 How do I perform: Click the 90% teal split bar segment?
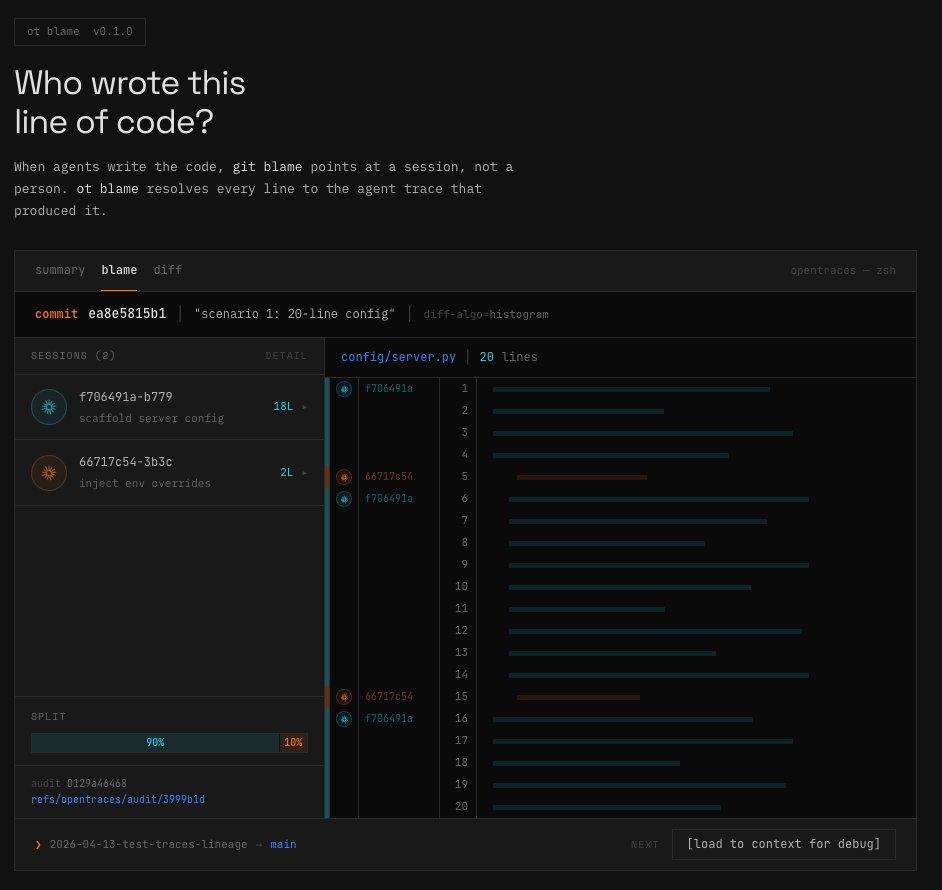[155, 743]
